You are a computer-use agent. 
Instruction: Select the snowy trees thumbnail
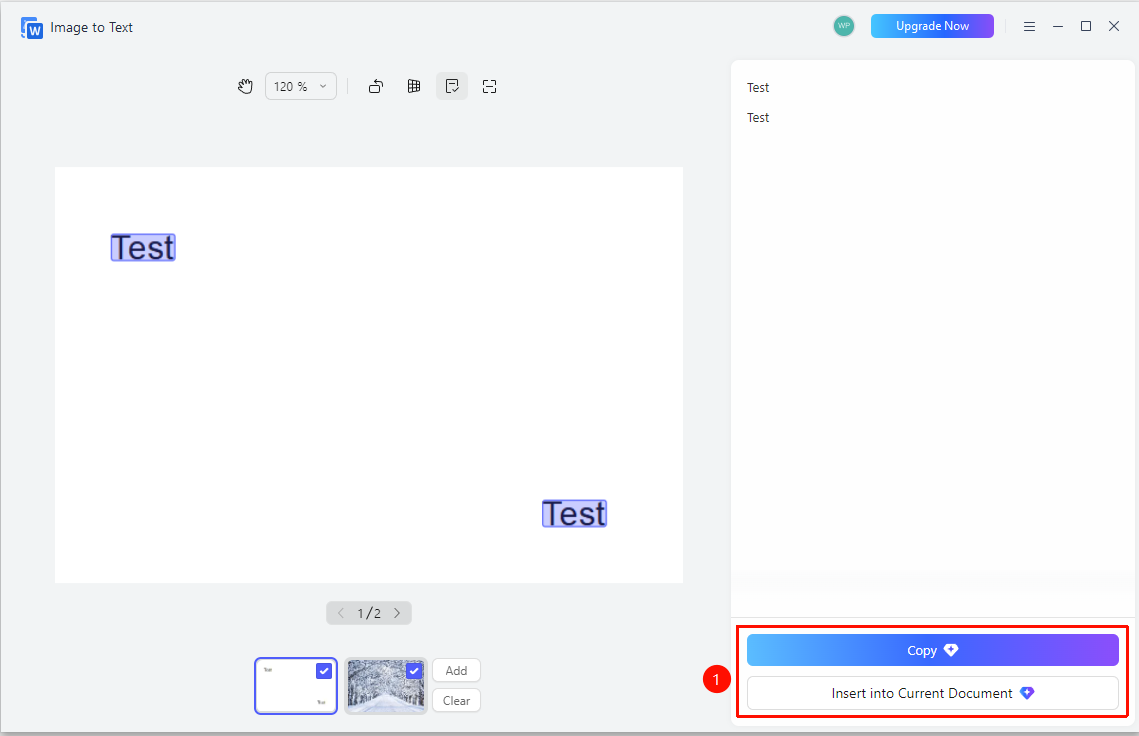[386, 686]
